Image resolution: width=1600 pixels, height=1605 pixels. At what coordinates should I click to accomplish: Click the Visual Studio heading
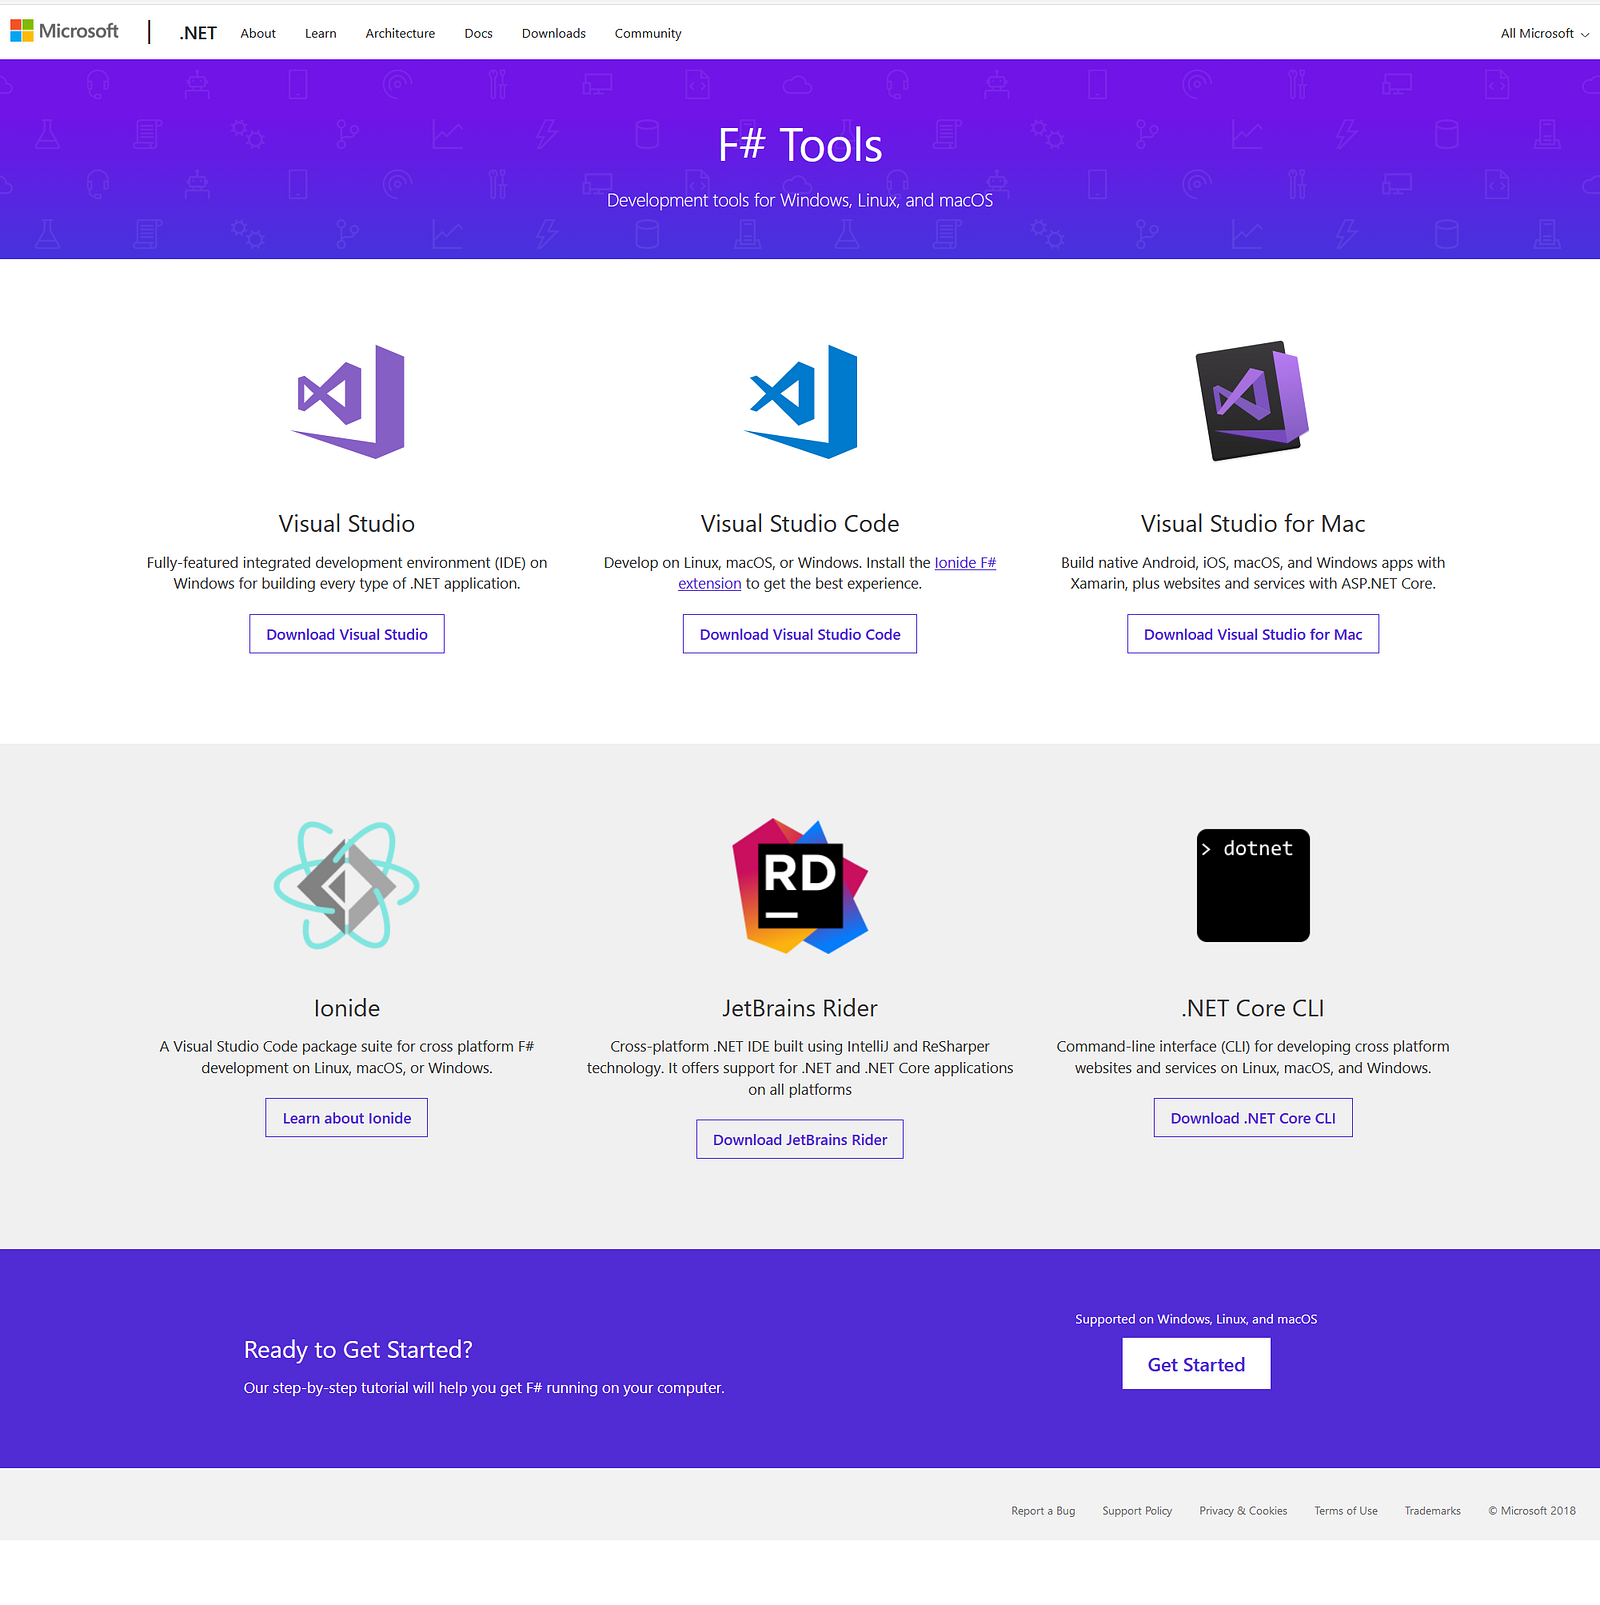[x=347, y=524]
